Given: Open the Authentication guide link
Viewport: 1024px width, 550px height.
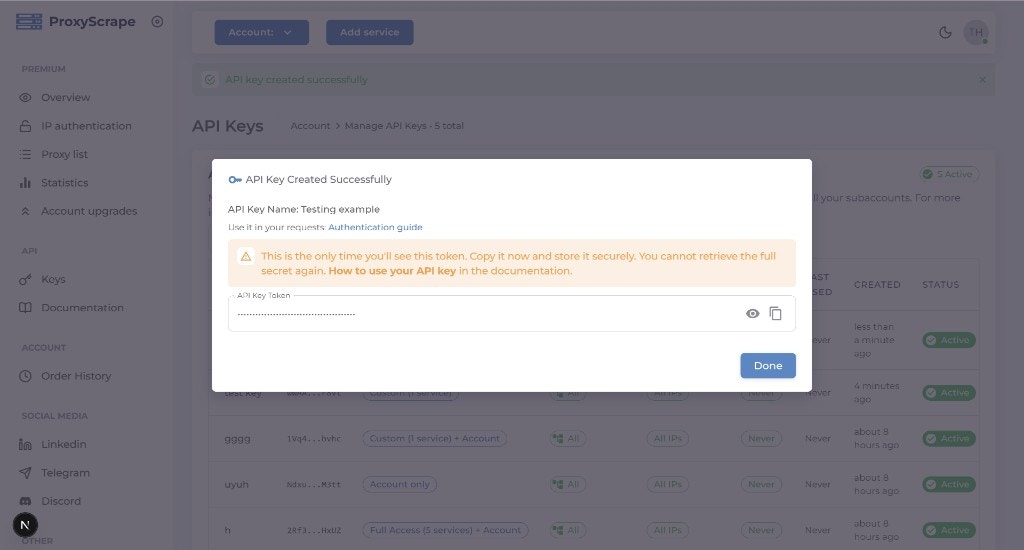Looking at the screenshot, I should pyautogui.click(x=375, y=227).
